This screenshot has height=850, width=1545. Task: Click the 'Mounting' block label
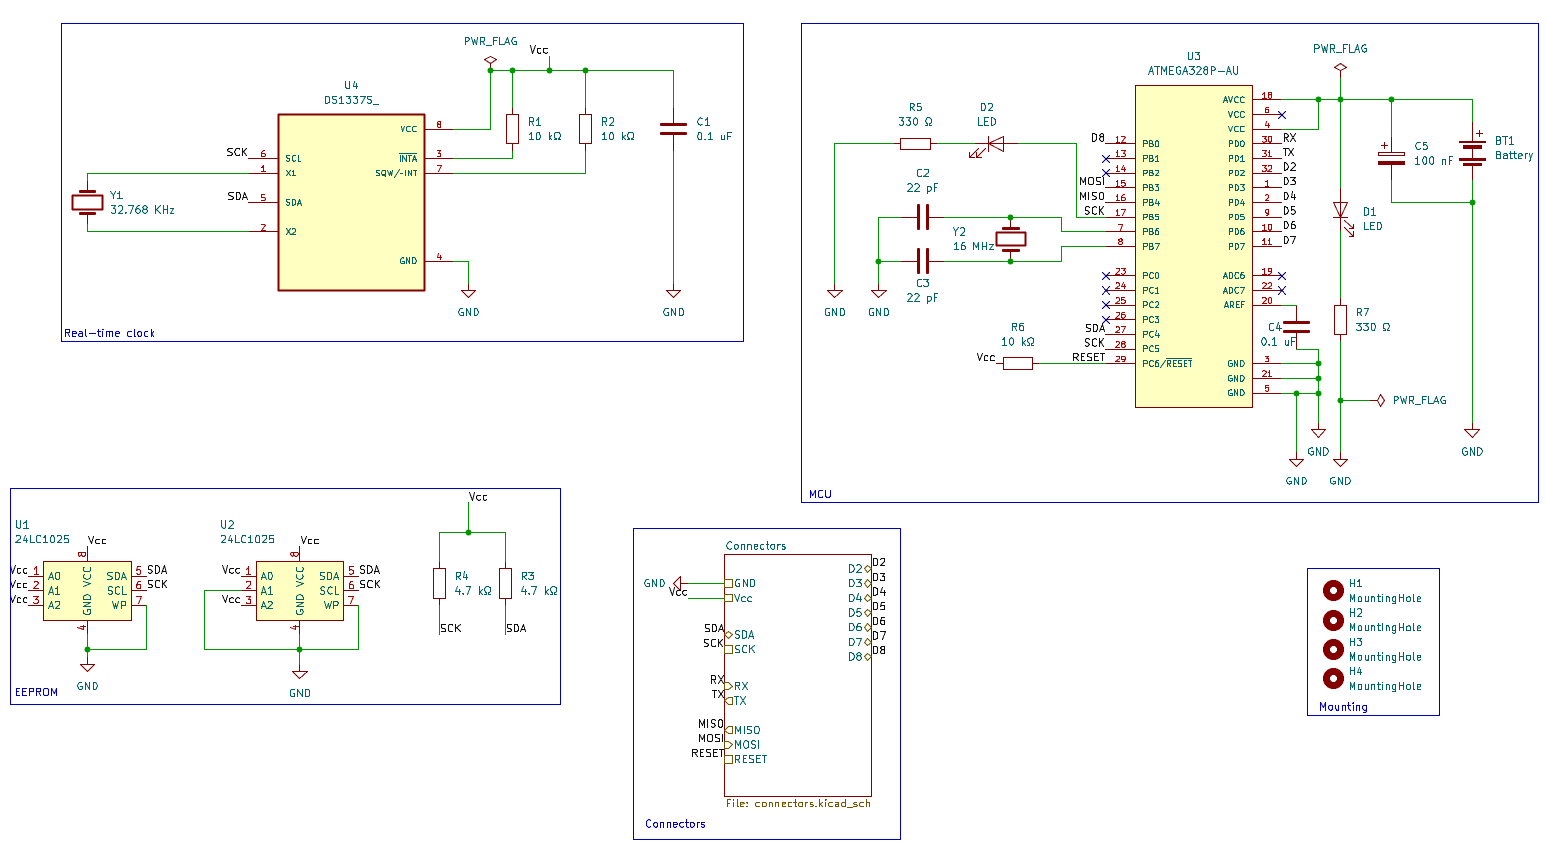pyautogui.click(x=1343, y=707)
